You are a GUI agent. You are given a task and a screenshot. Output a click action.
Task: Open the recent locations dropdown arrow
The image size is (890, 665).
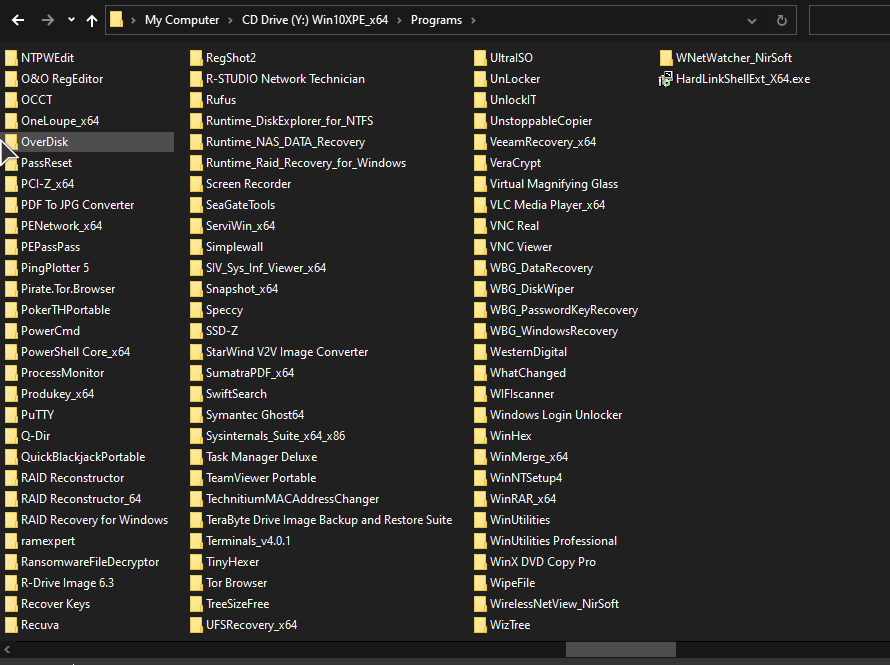click(x=71, y=20)
